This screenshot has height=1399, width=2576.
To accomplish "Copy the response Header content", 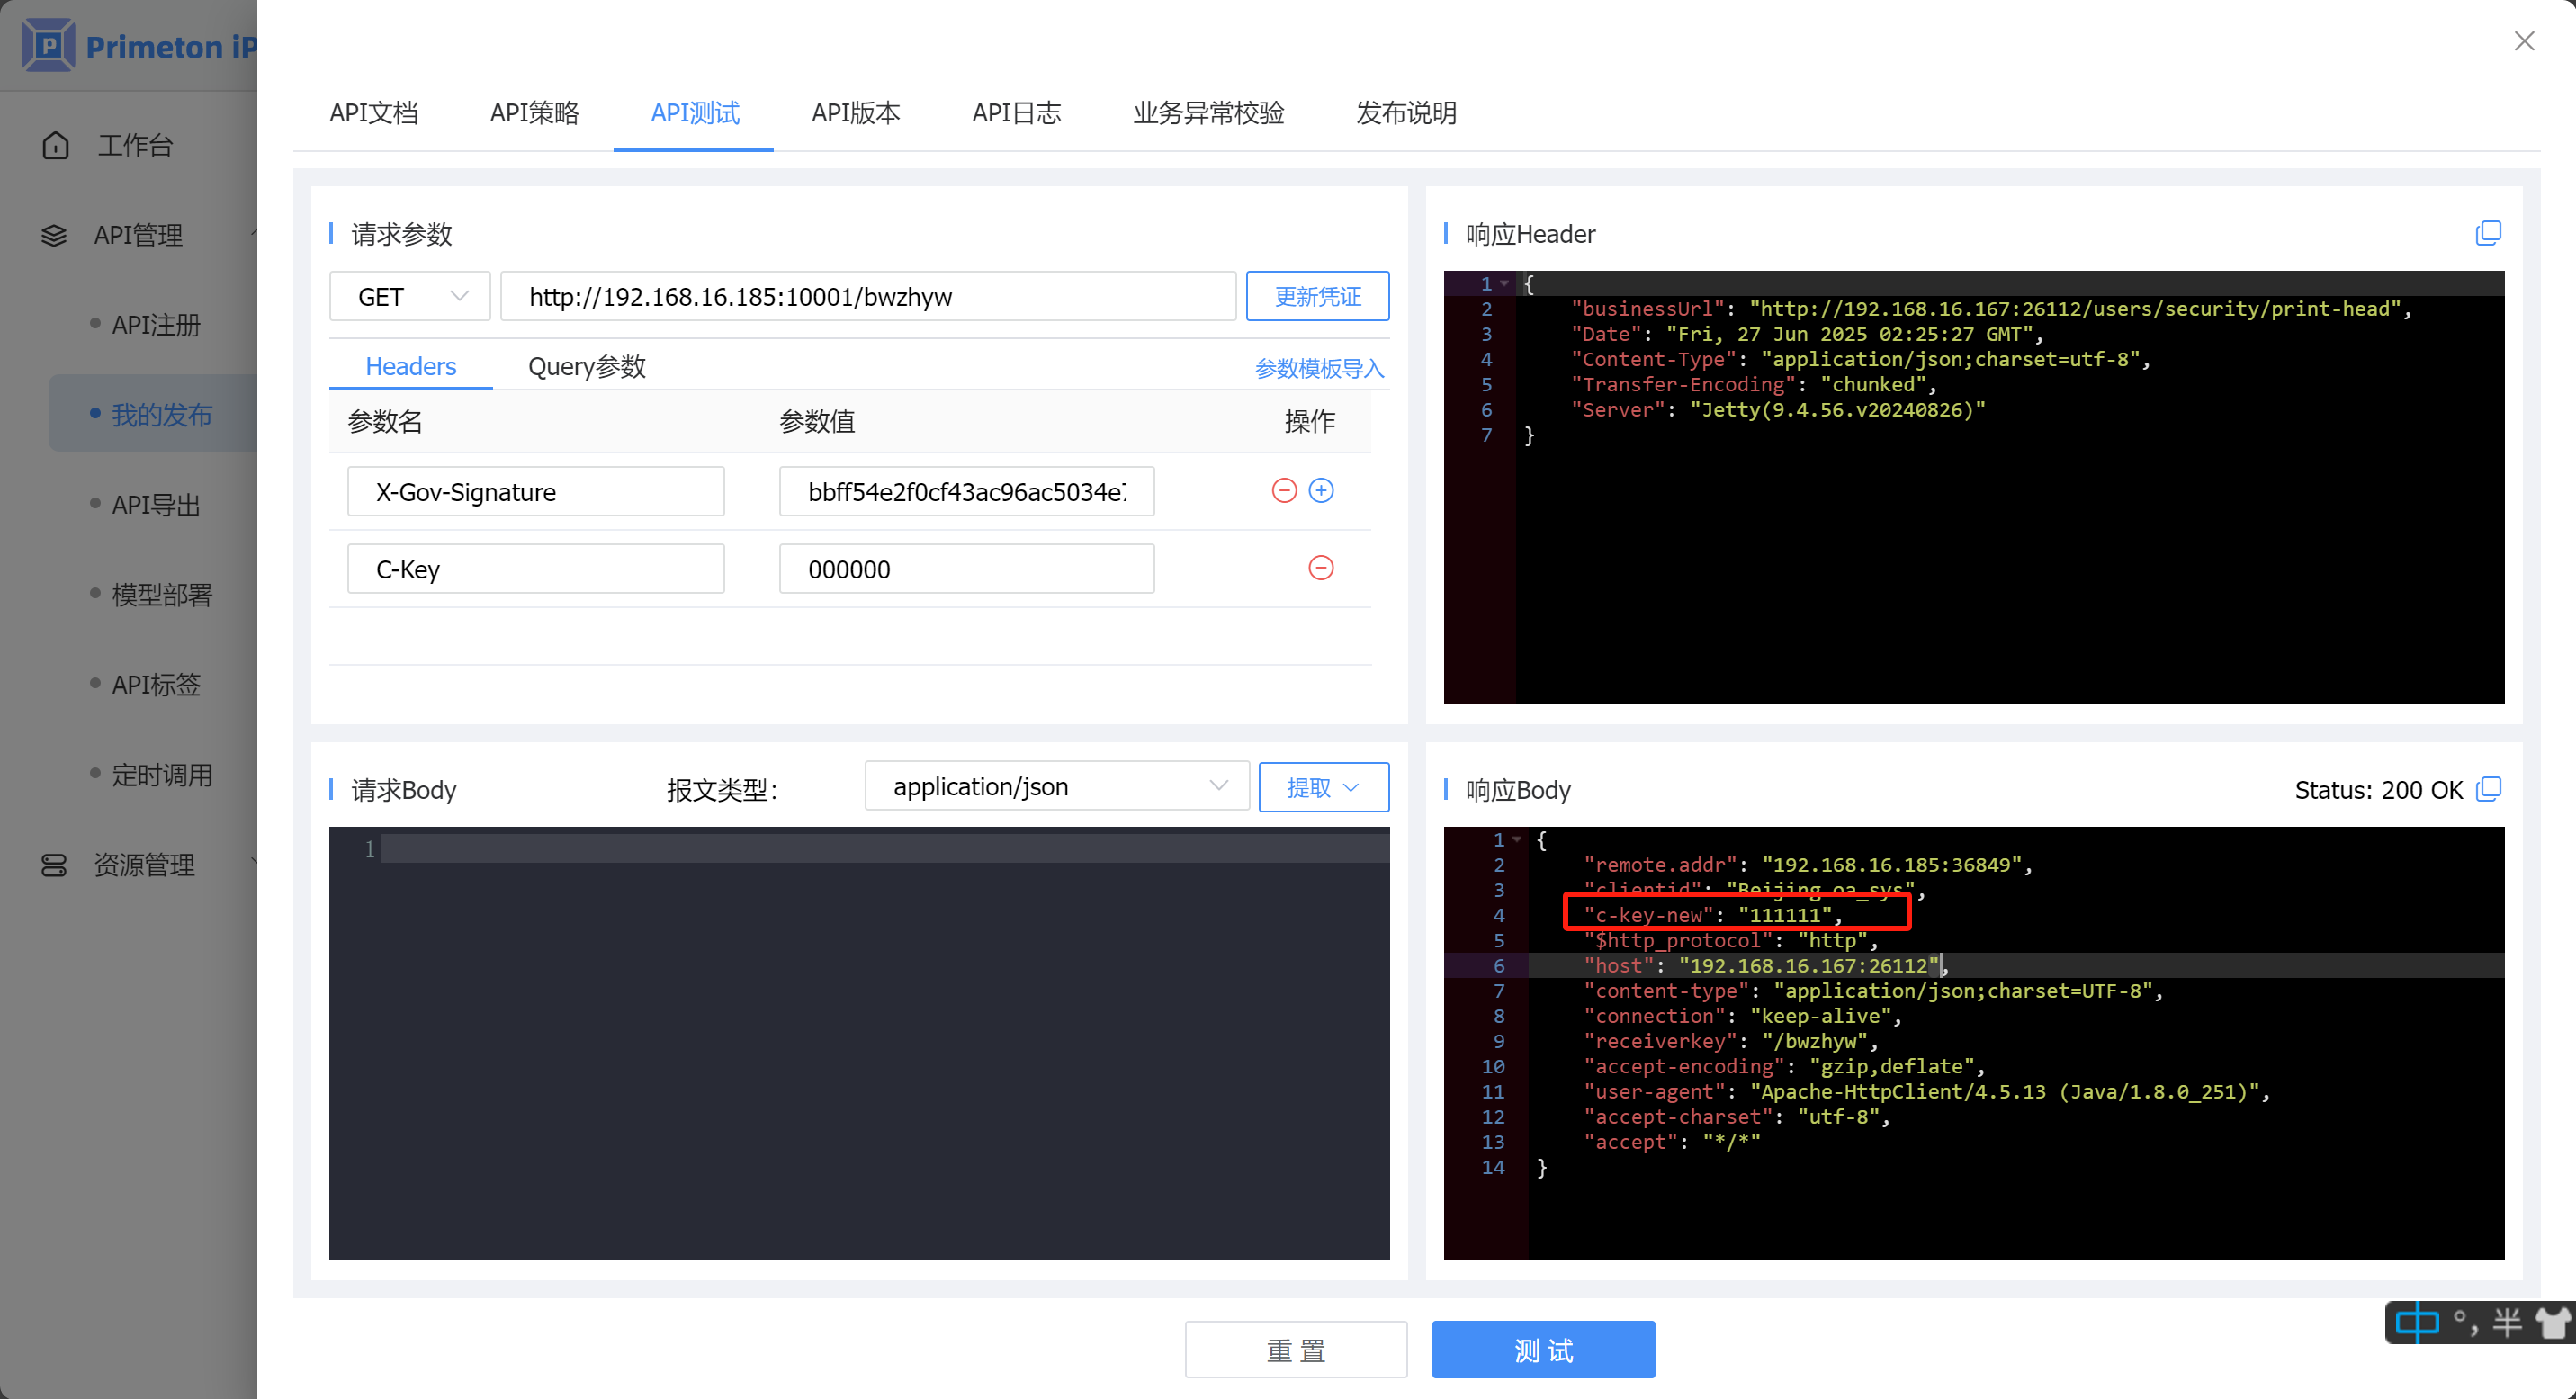I will (x=2488, y=233).
